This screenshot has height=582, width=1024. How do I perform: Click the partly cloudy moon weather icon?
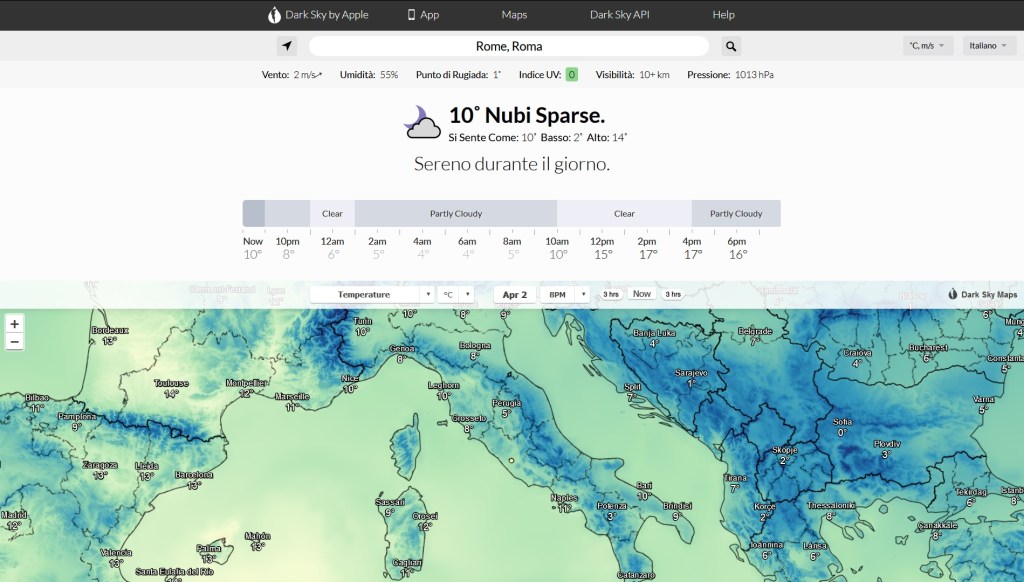click(422, 122)
